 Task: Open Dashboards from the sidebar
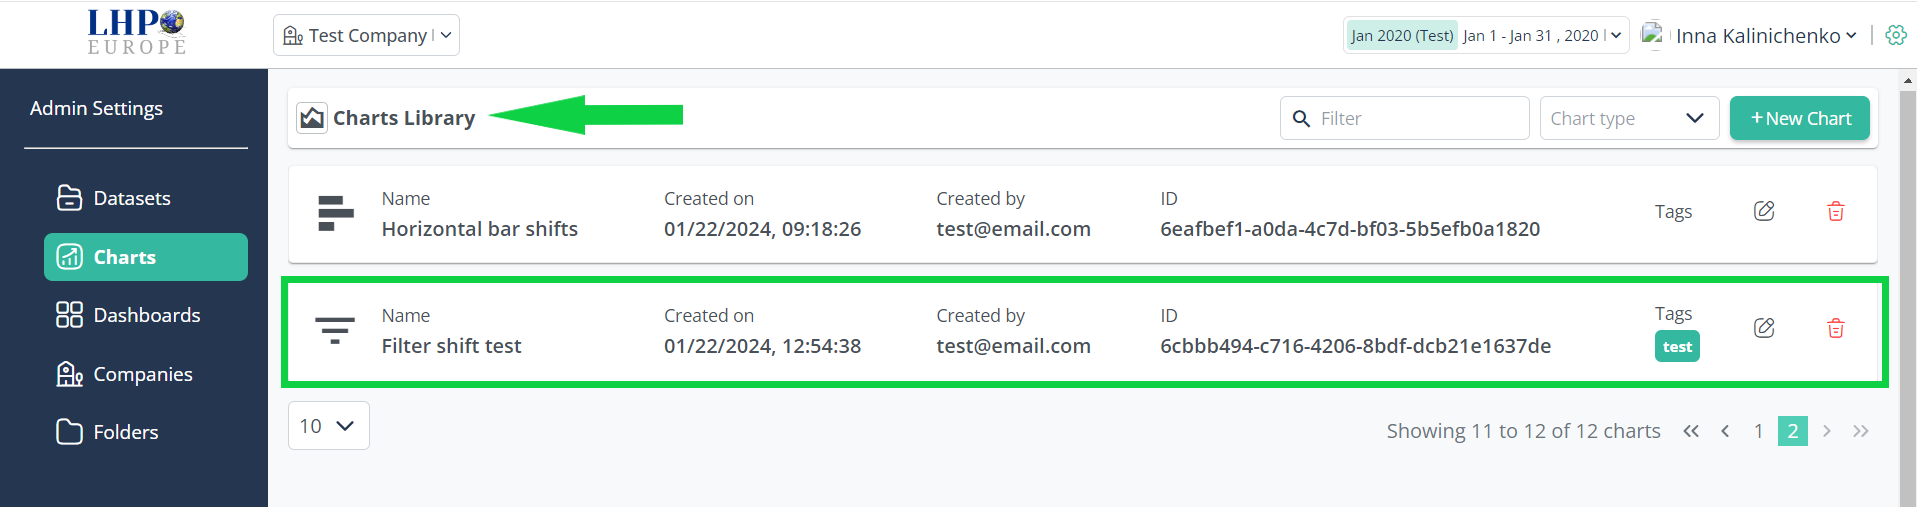click(x=146, y=315)
